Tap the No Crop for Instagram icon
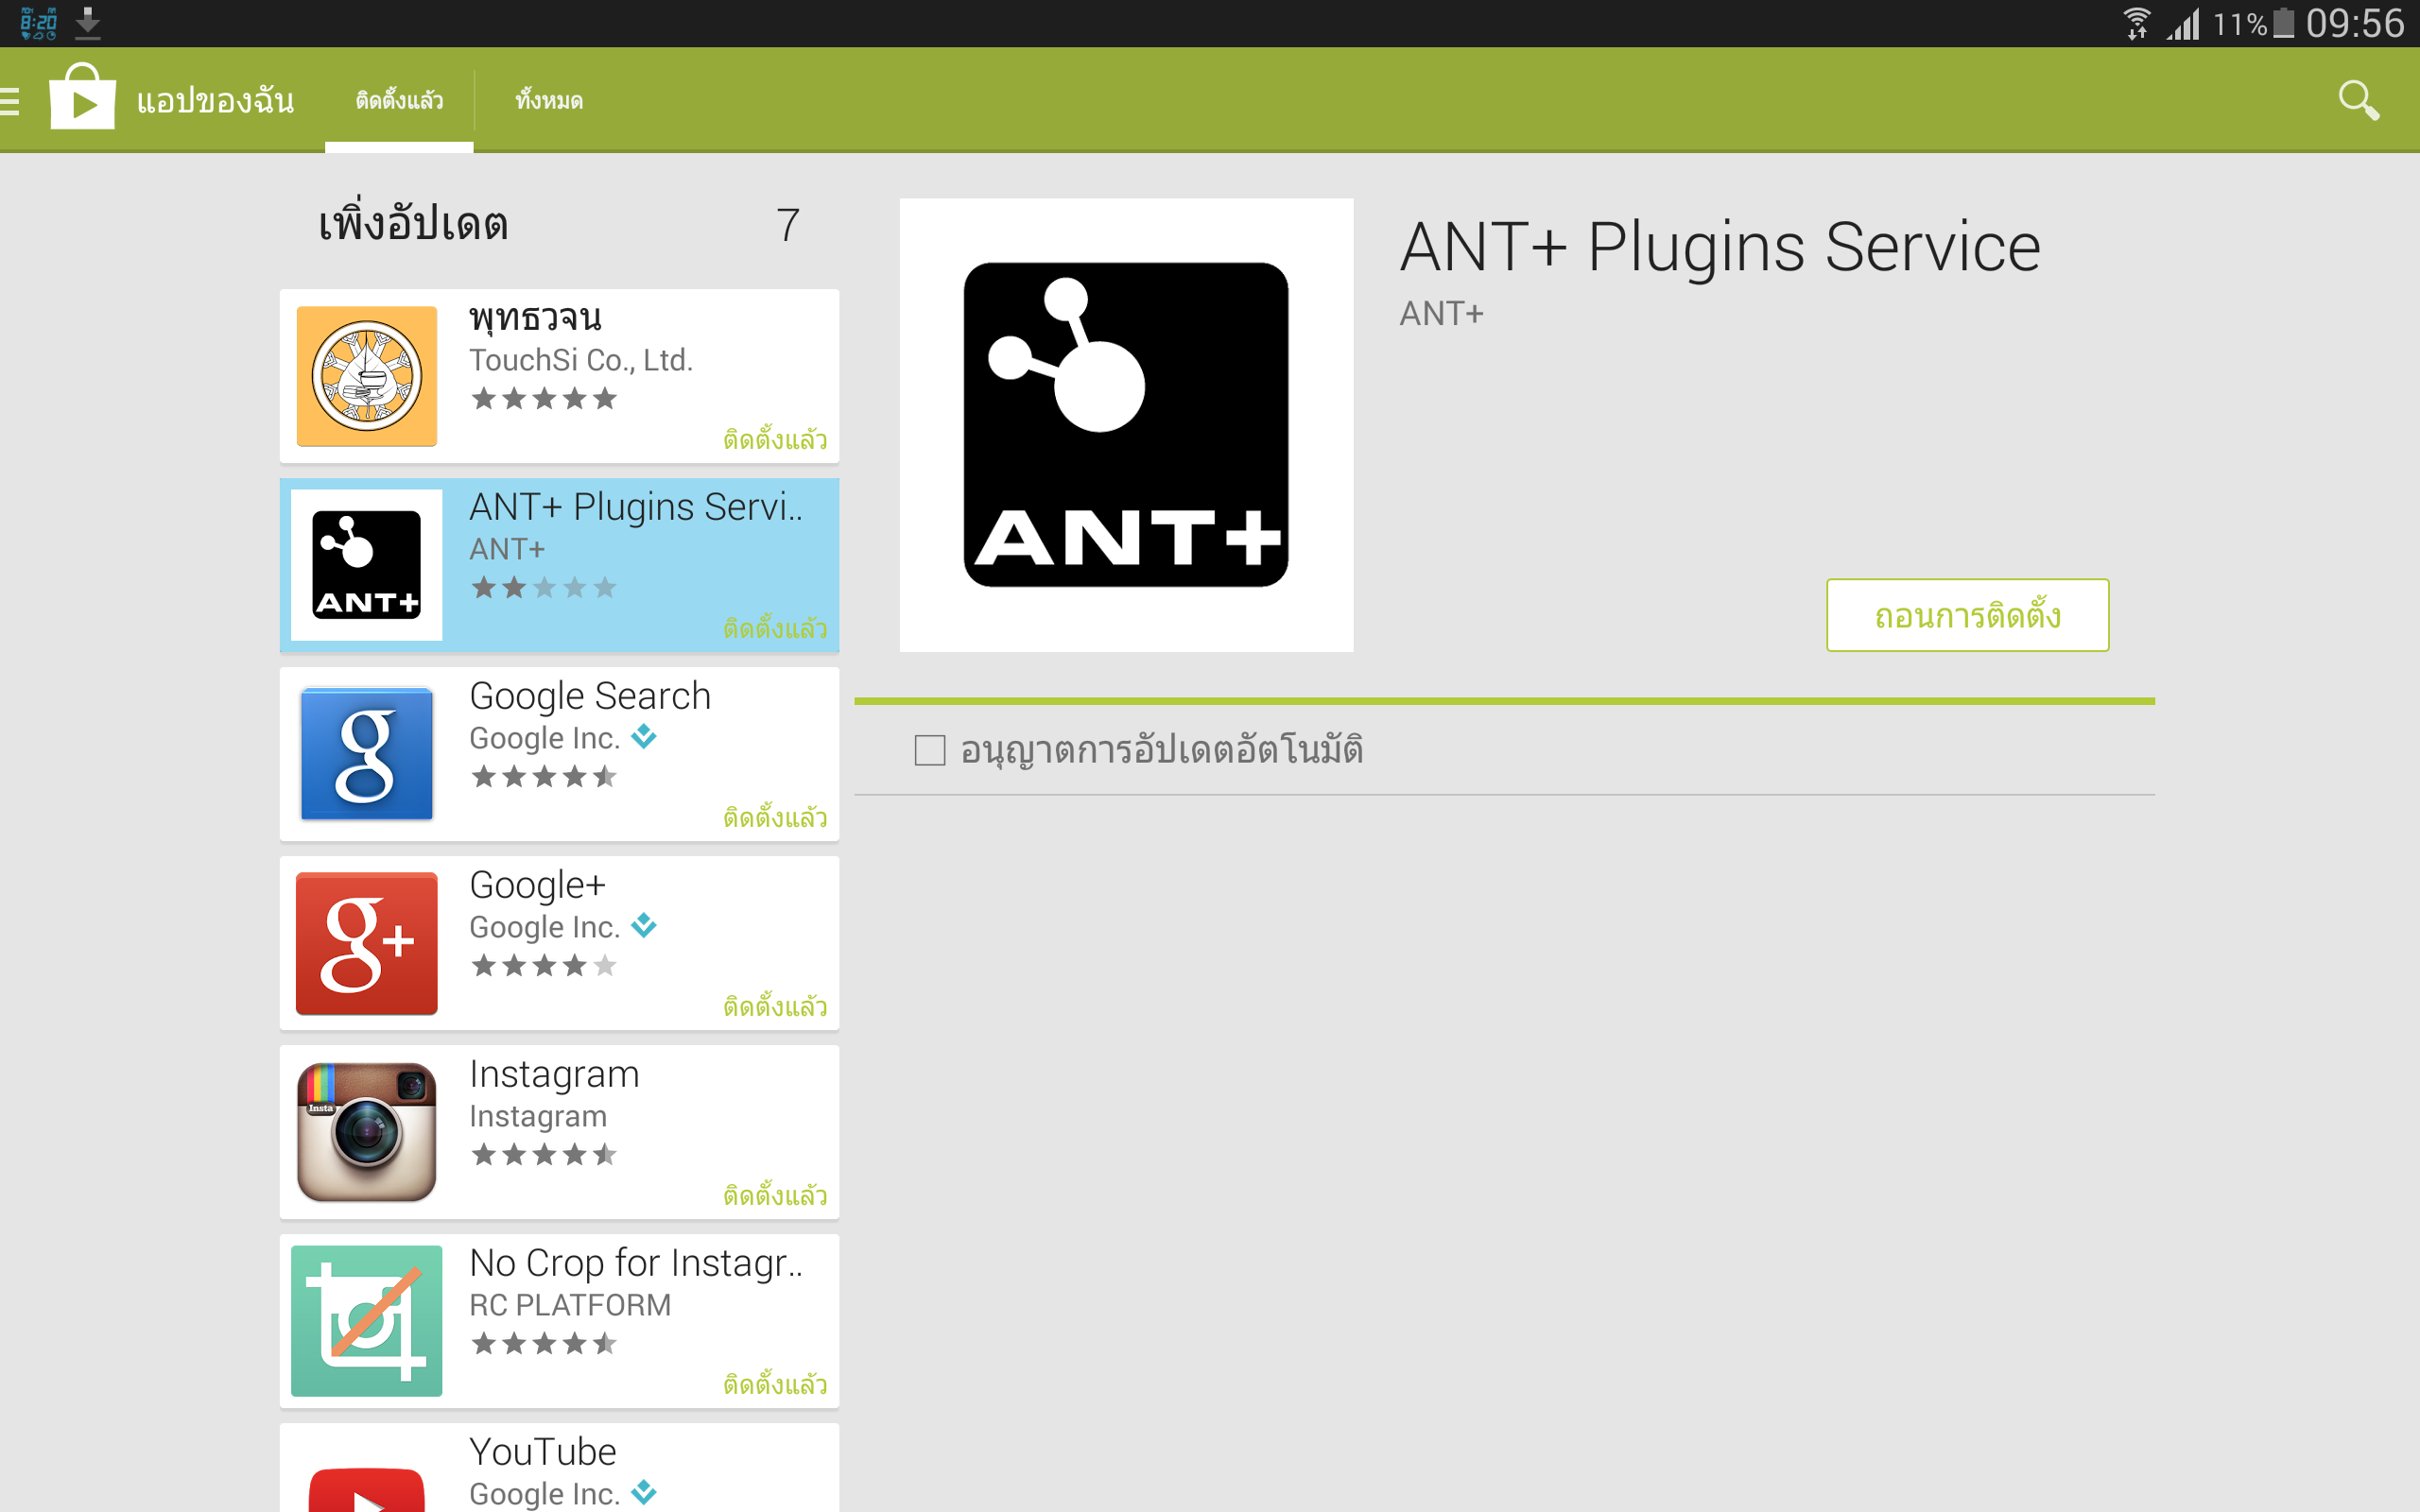 pyautogui.click(x=367, y=1321)
